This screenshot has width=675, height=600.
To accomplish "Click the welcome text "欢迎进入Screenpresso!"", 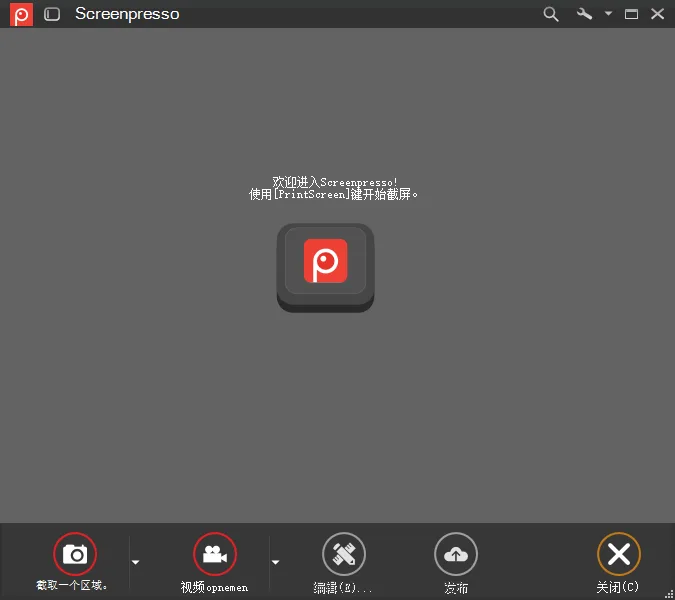I will [x=335, y=182].
